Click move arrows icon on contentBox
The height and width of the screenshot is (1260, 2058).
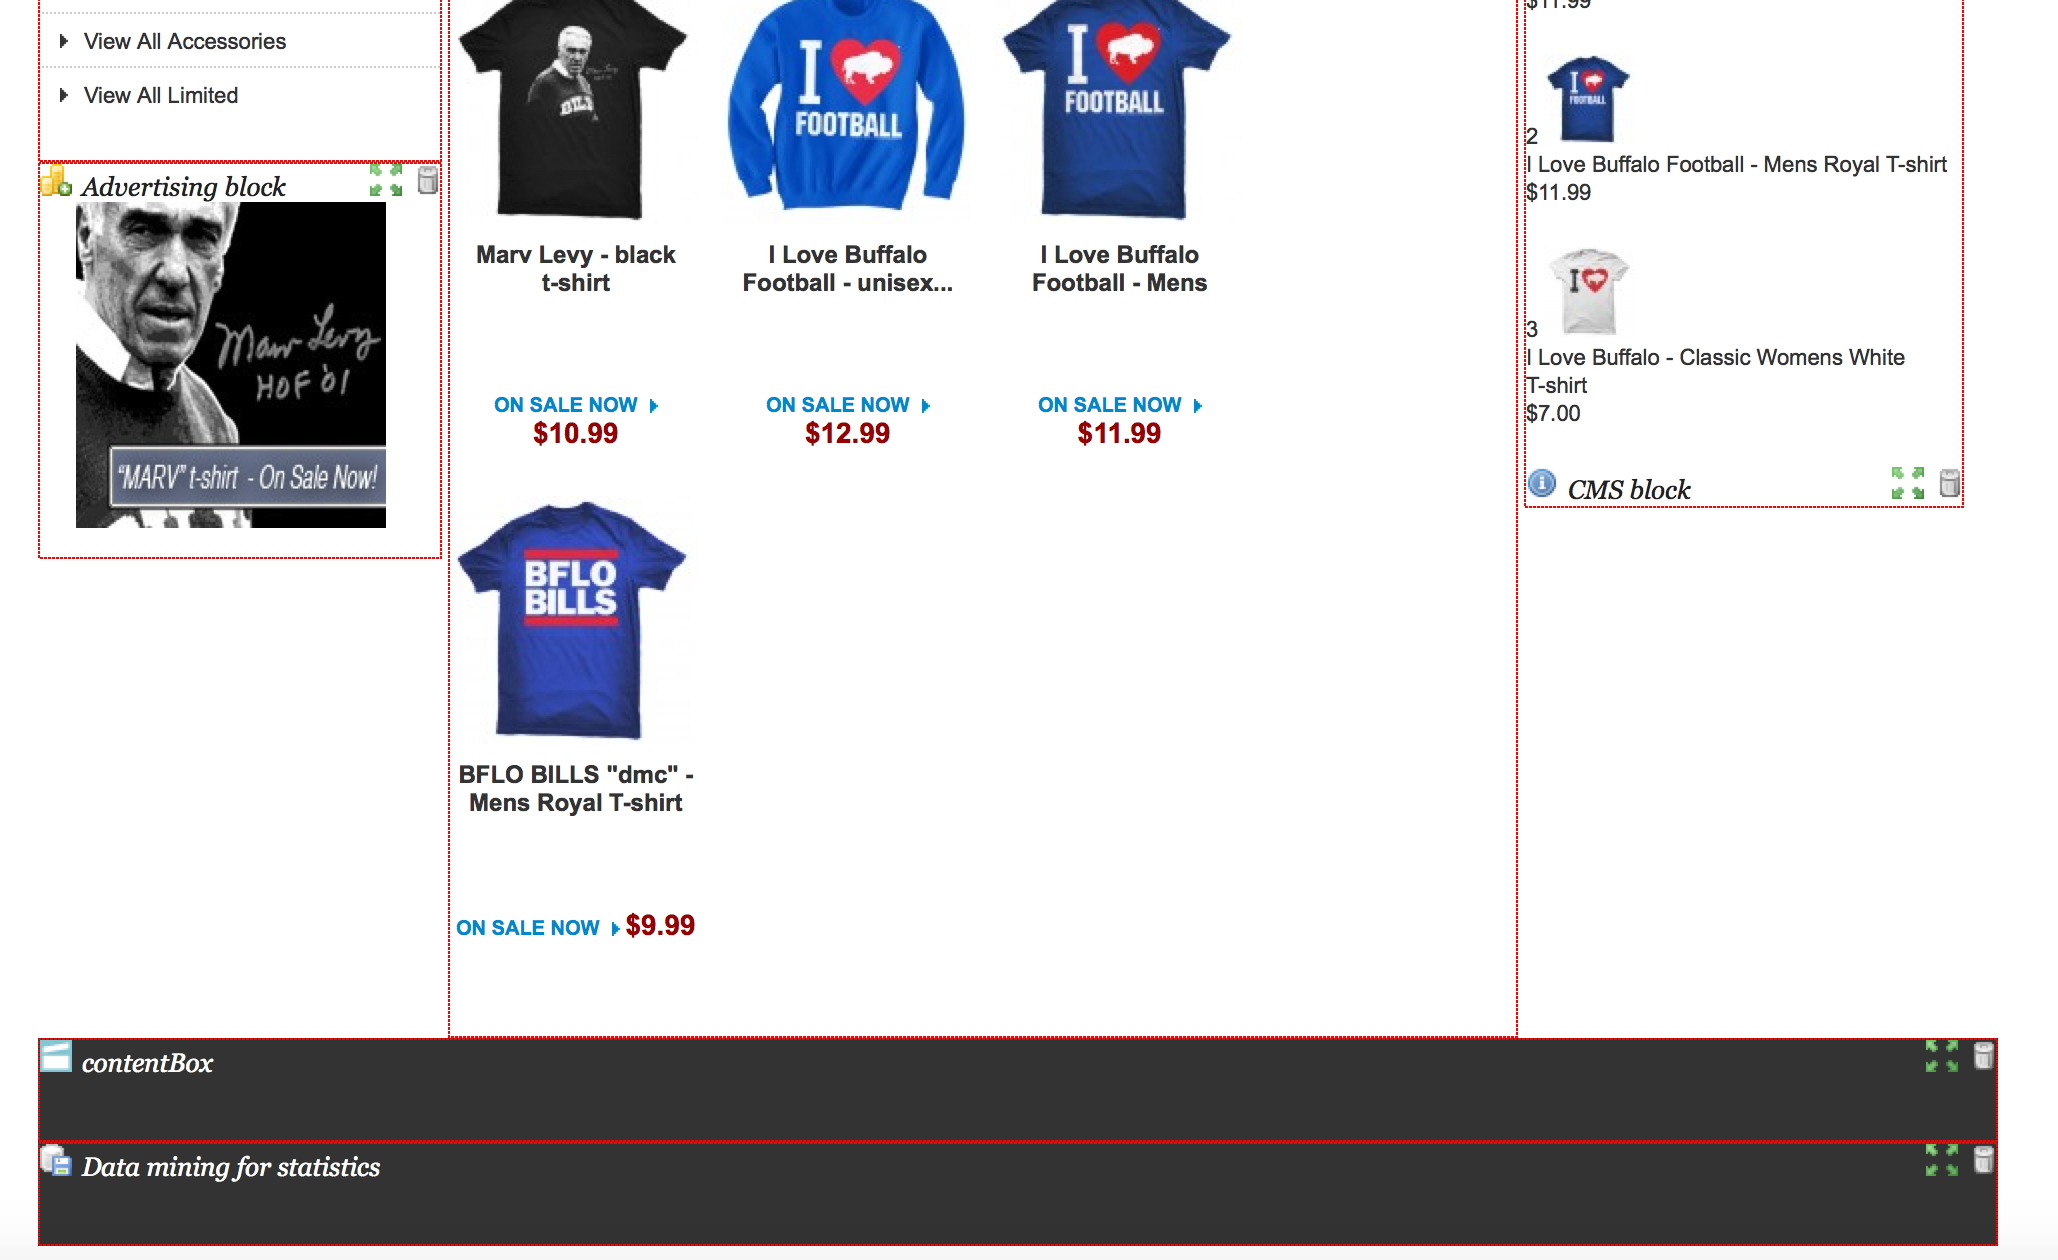click(x=1942, y=1056)
